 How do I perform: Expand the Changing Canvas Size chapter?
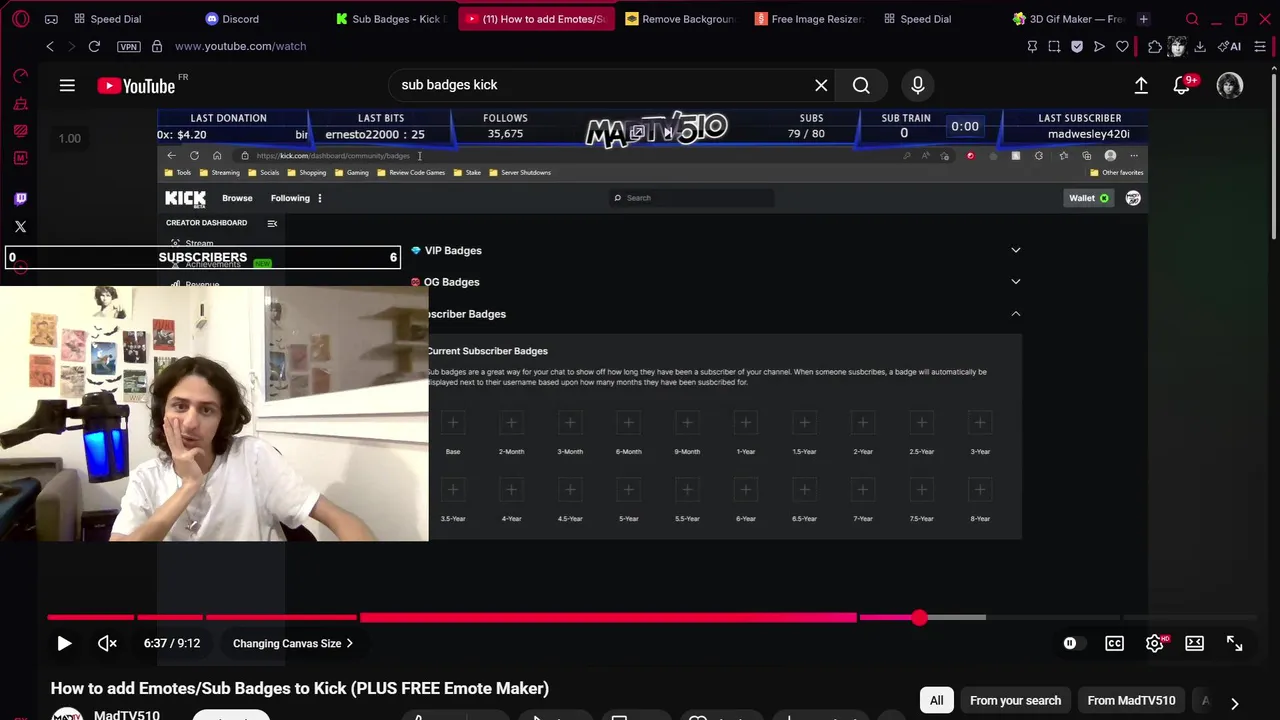(293, 644)
